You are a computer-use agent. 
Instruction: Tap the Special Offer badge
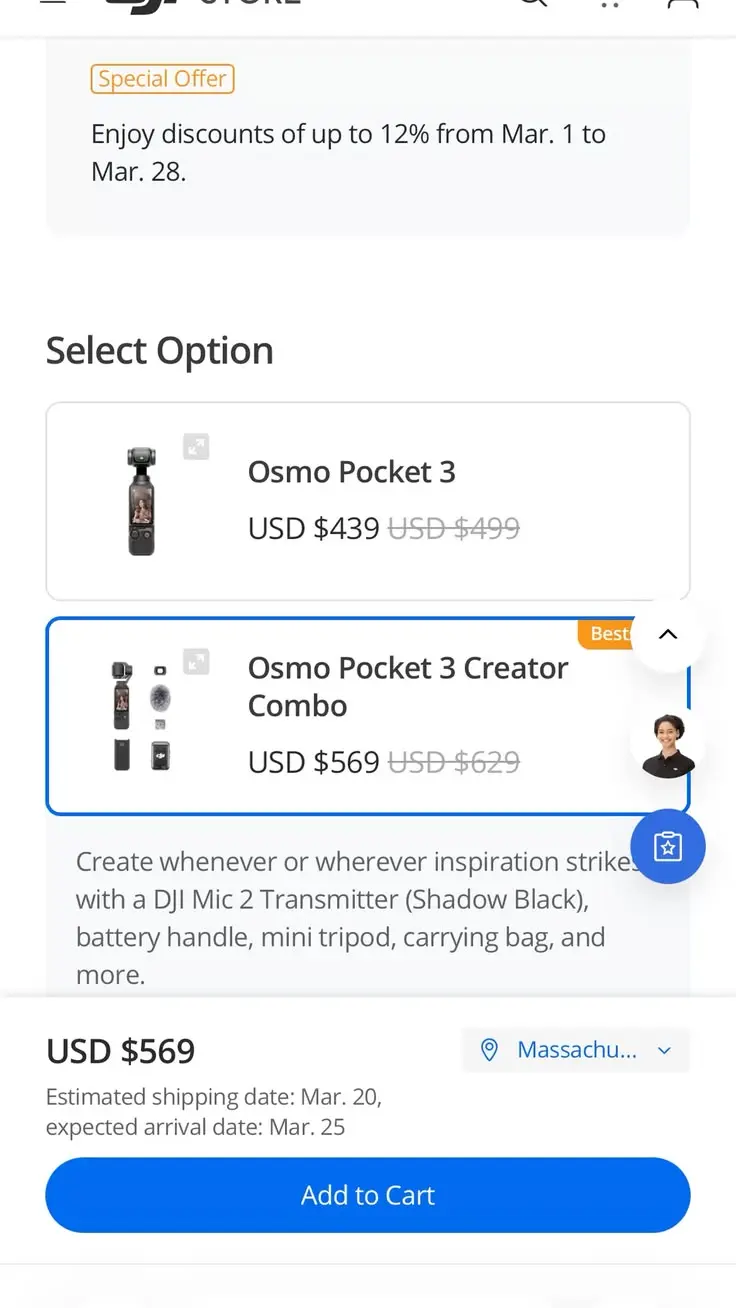(x=162, y=79)
